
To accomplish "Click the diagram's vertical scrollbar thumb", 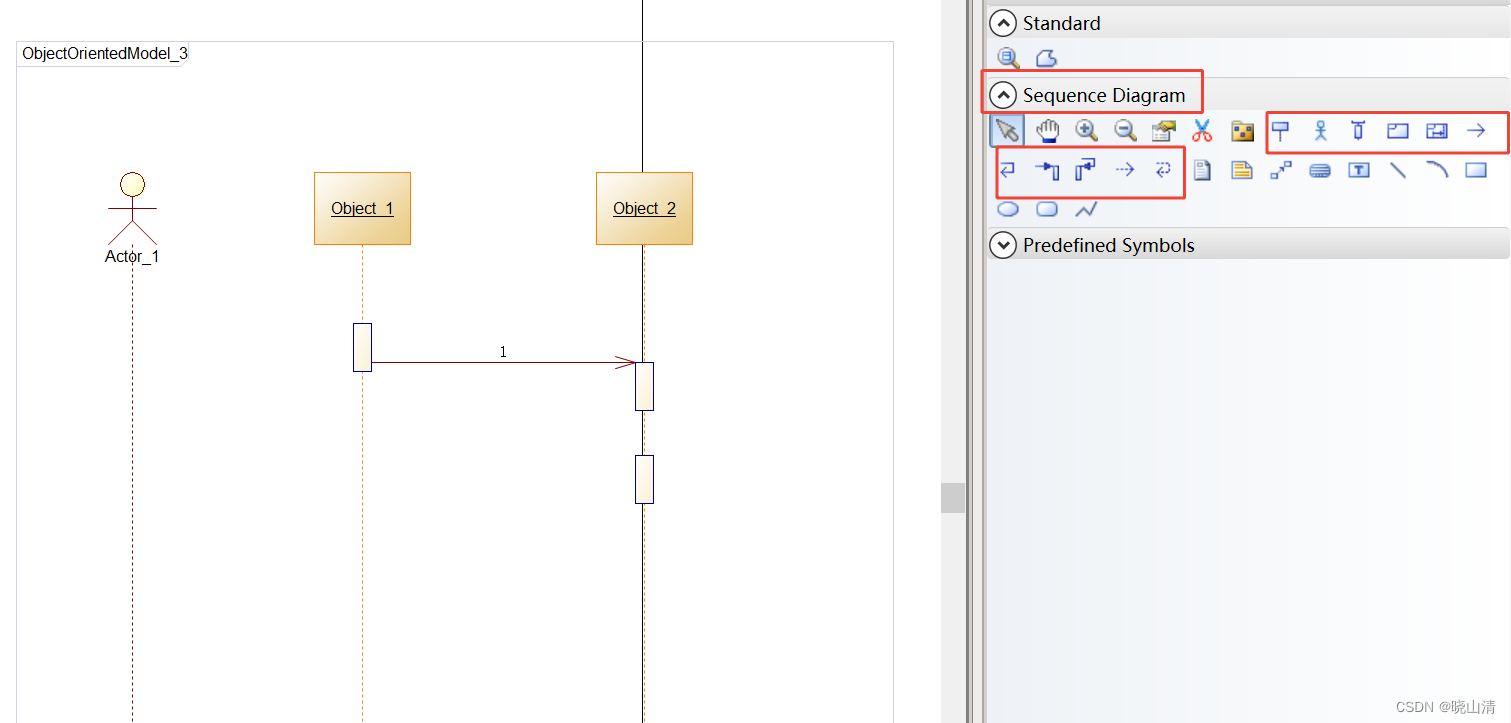I will (x=953, y=497).
